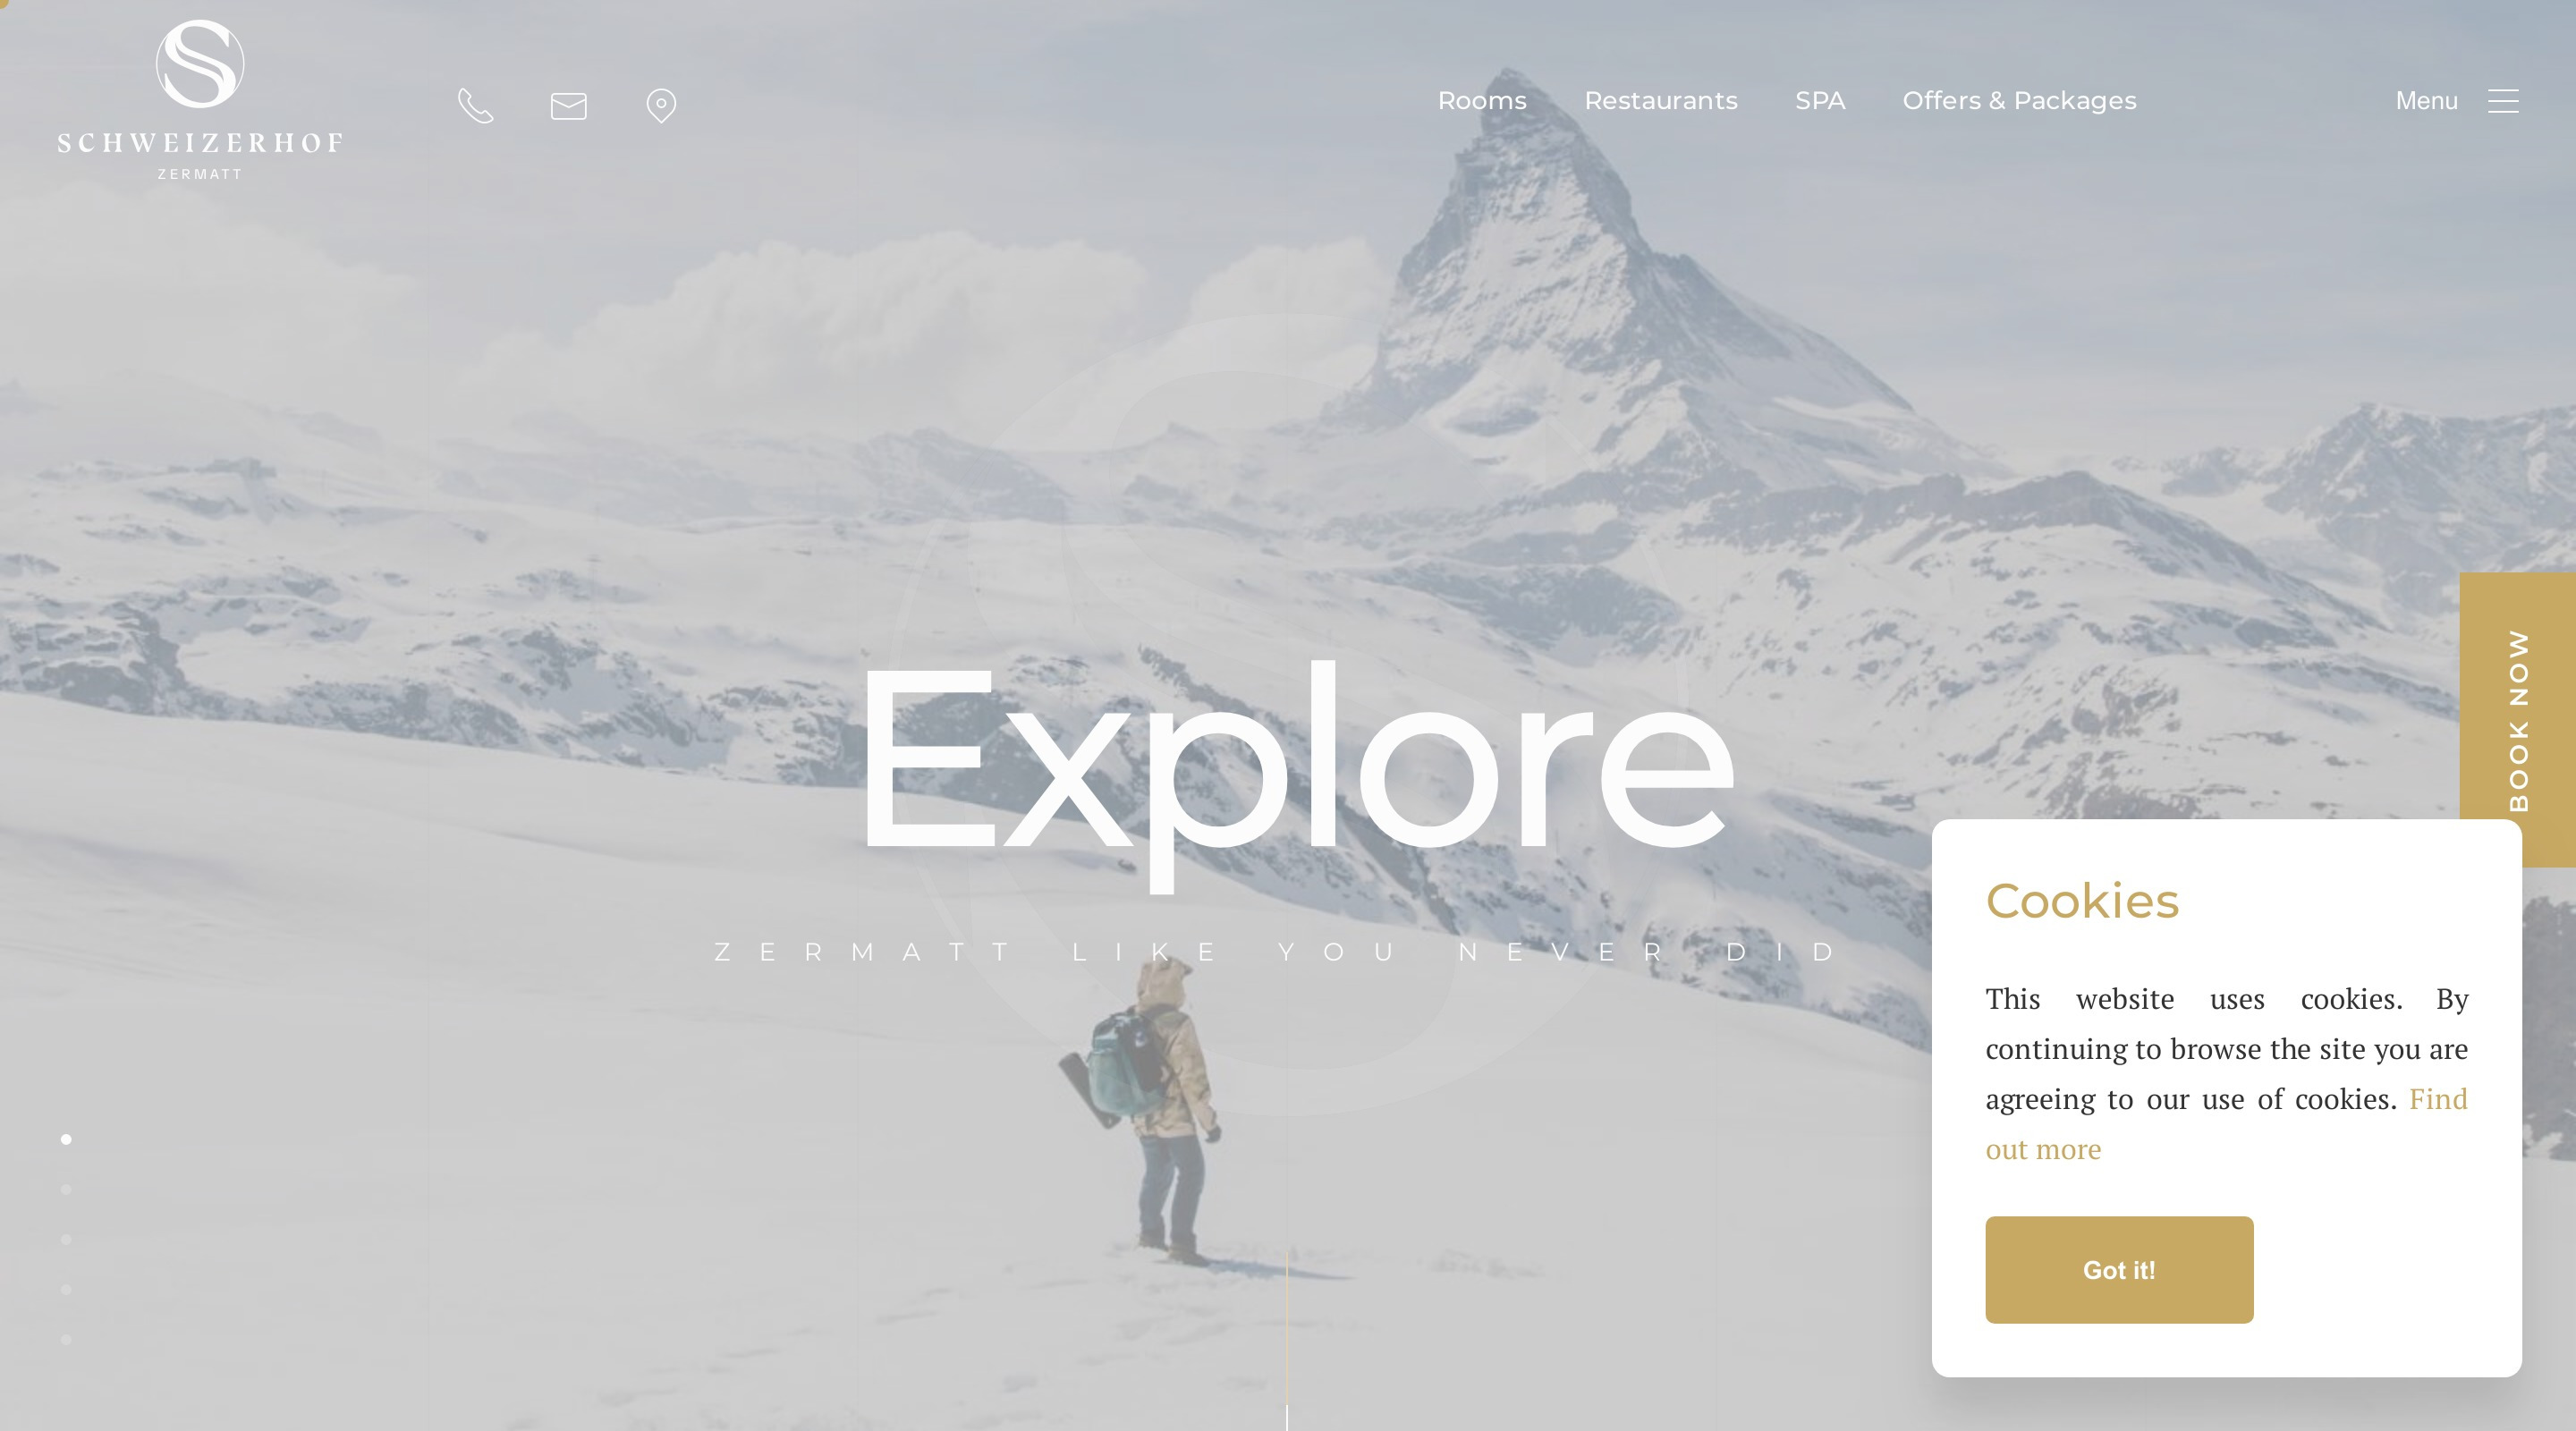Open the hamburger menu icon
2576x1431 pixels.
pos(2503,101)
